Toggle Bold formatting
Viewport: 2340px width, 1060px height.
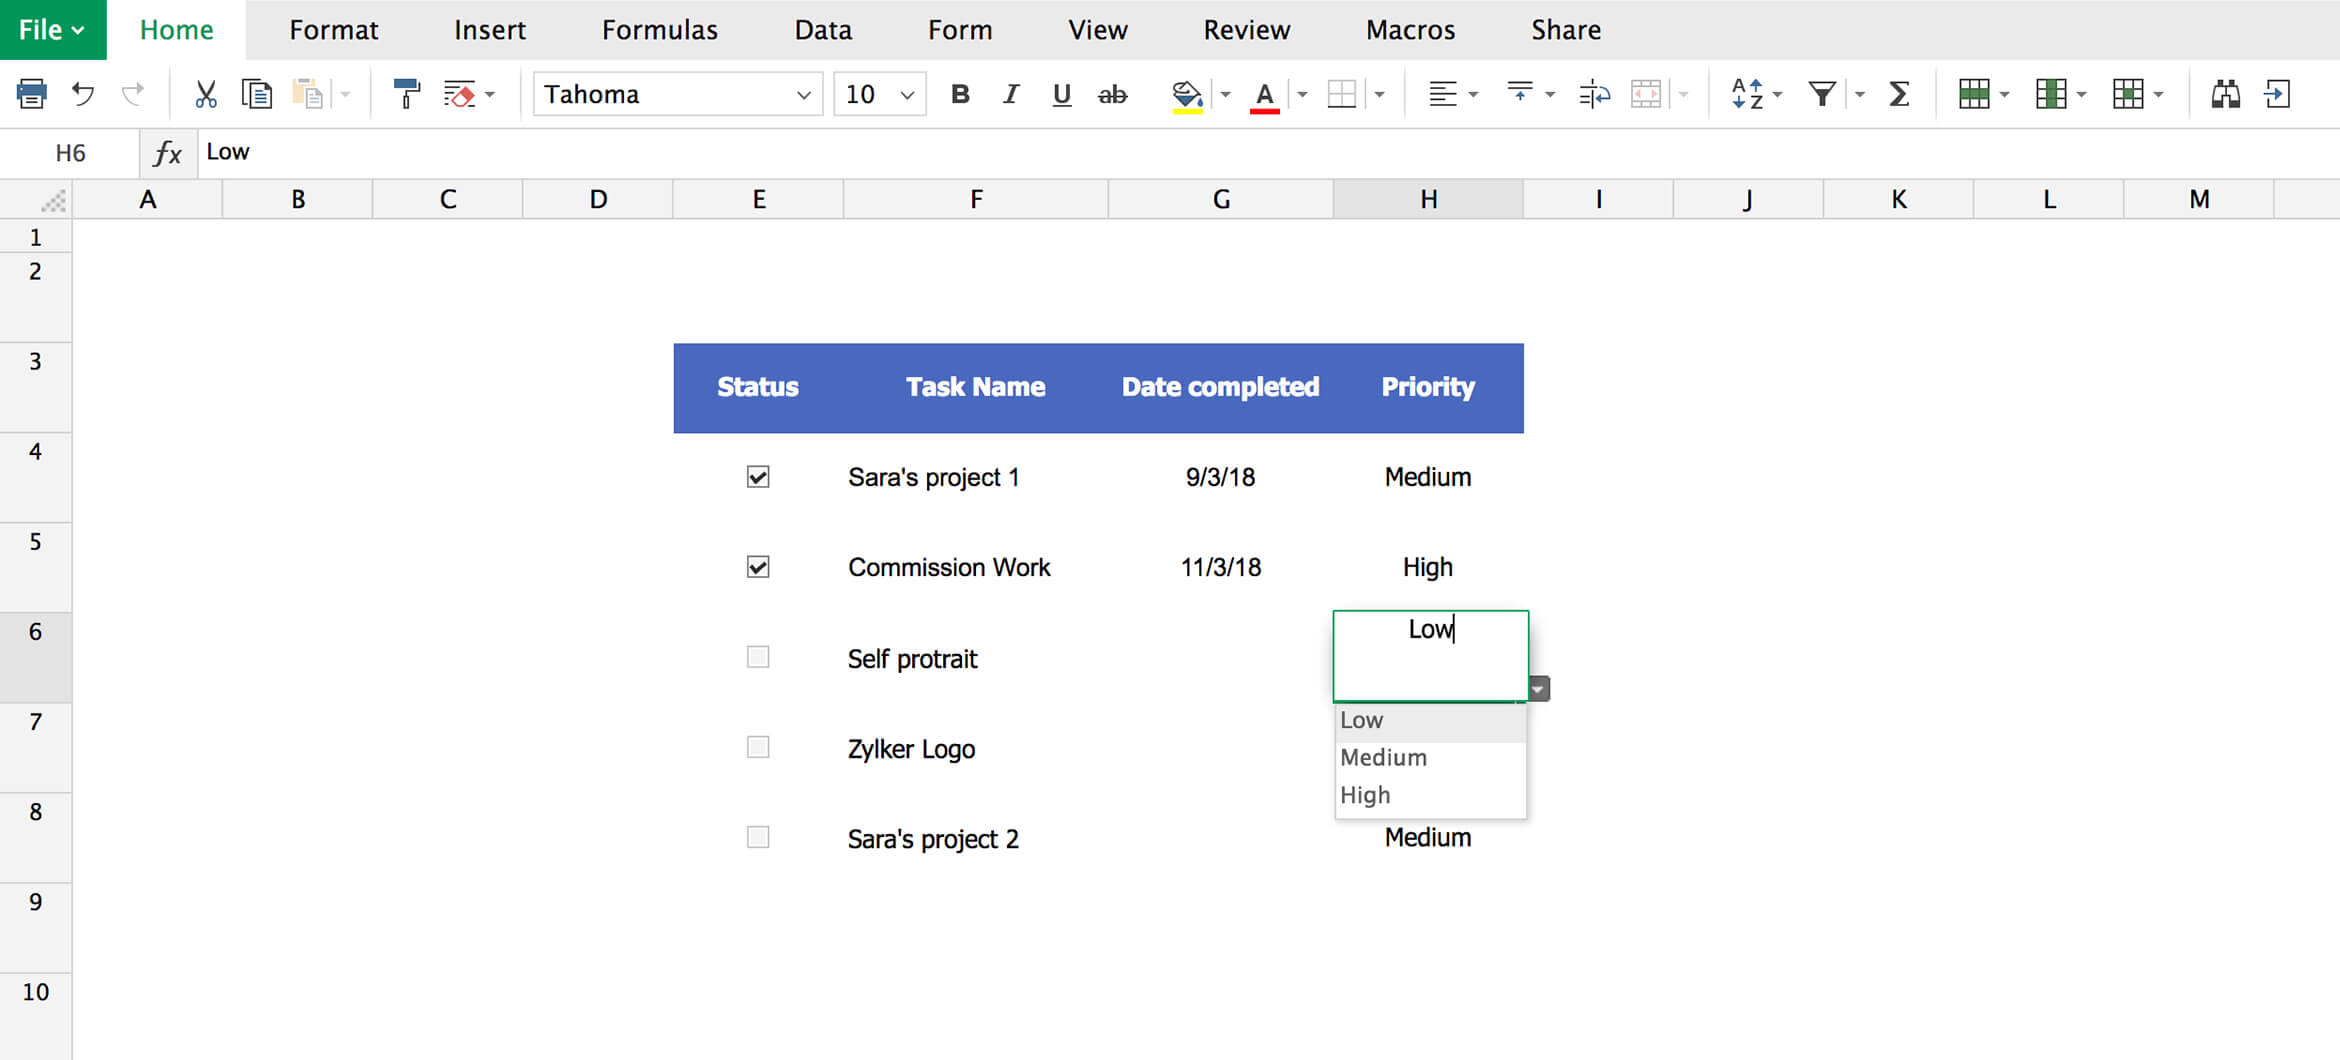click(x=960, y=94)
